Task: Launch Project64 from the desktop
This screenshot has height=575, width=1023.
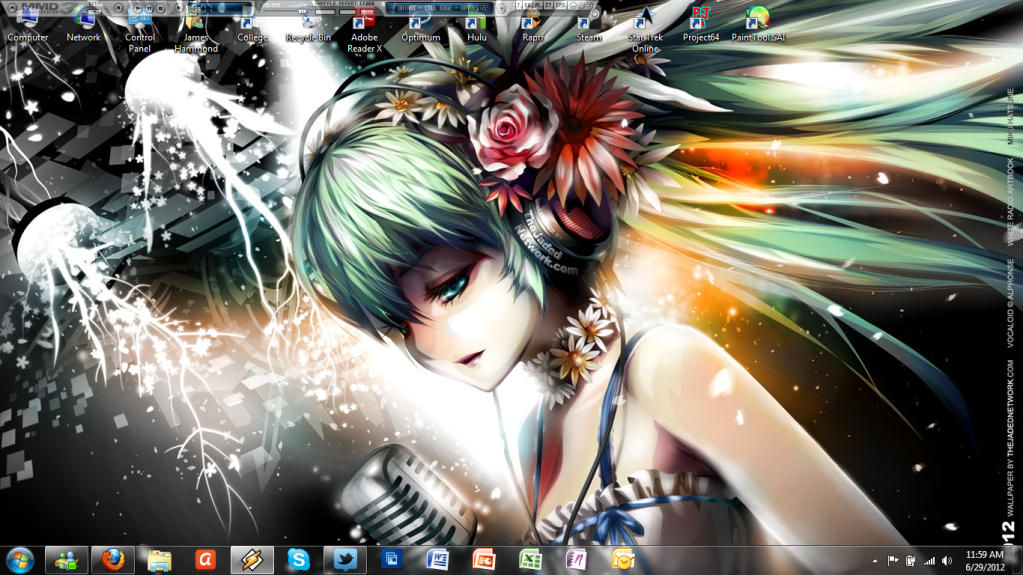Action: pos(701,26)
